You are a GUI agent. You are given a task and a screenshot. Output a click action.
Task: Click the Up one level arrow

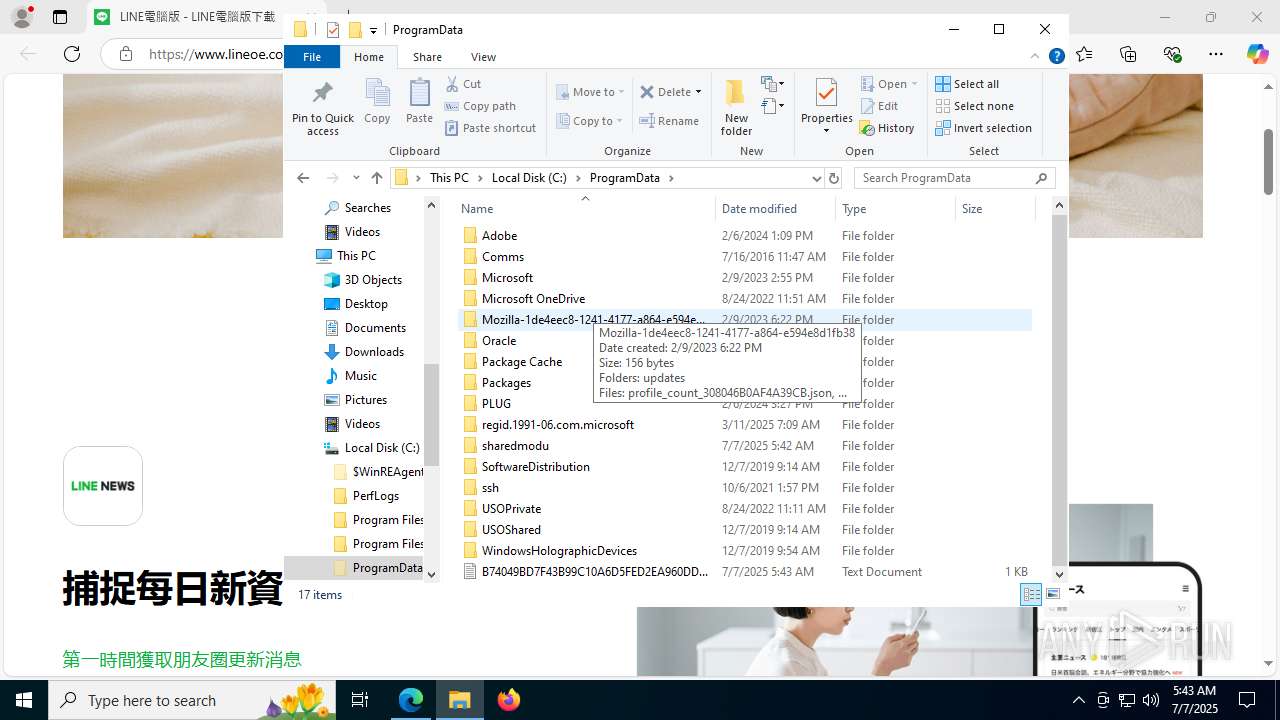(377, 178)
